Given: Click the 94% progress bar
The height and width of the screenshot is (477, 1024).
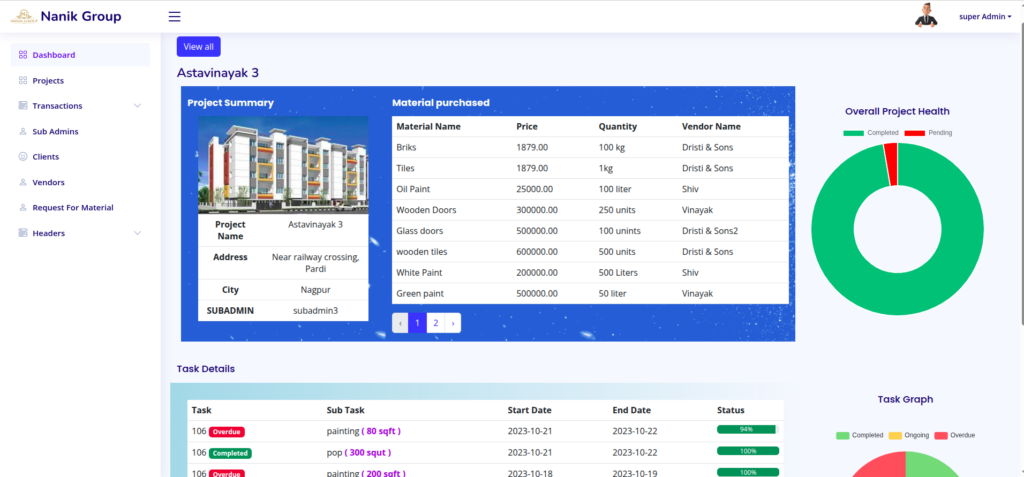Looking at the screenshot, I should pyautogui.click(x=748, y=429).
